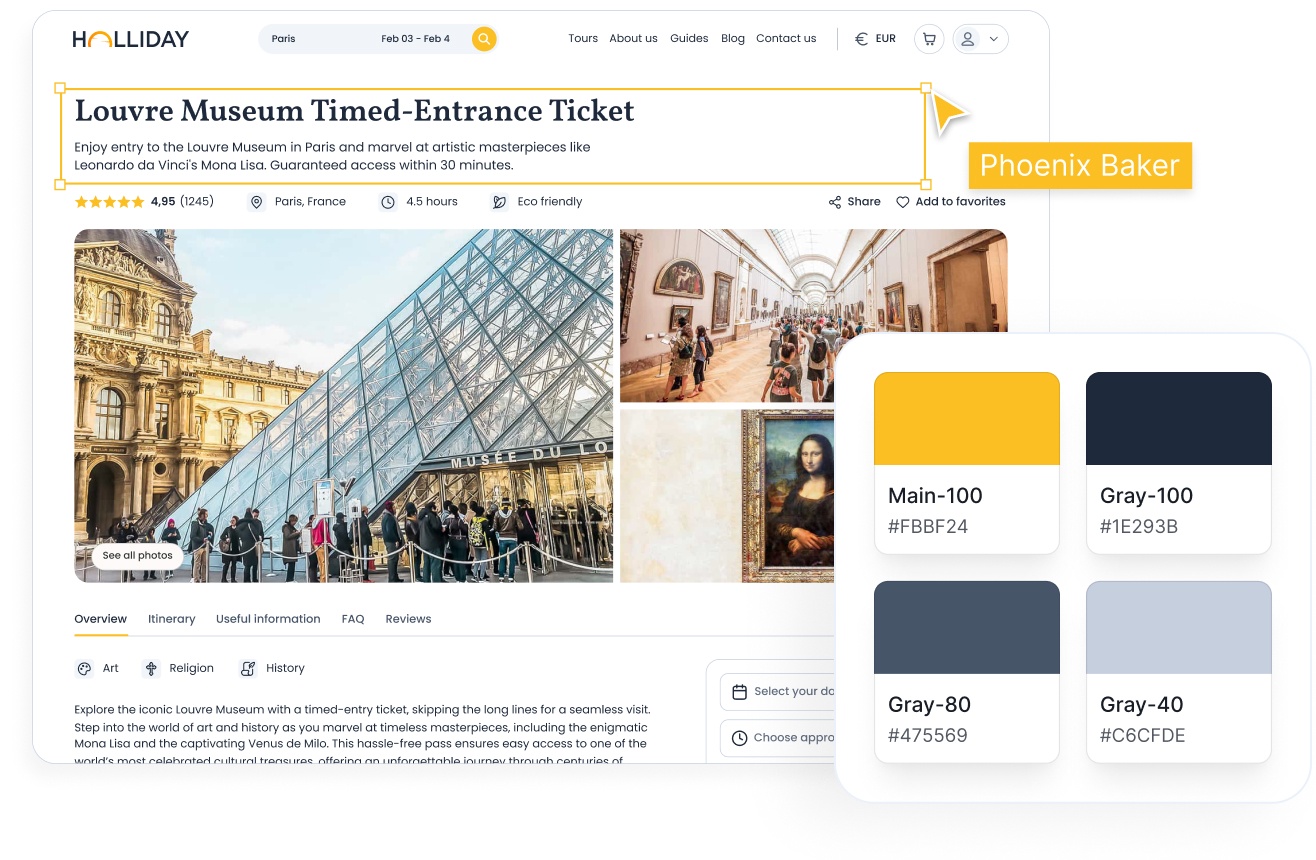Select the Art category icon
Screen dimensions: 1316x860
(84, 669)
